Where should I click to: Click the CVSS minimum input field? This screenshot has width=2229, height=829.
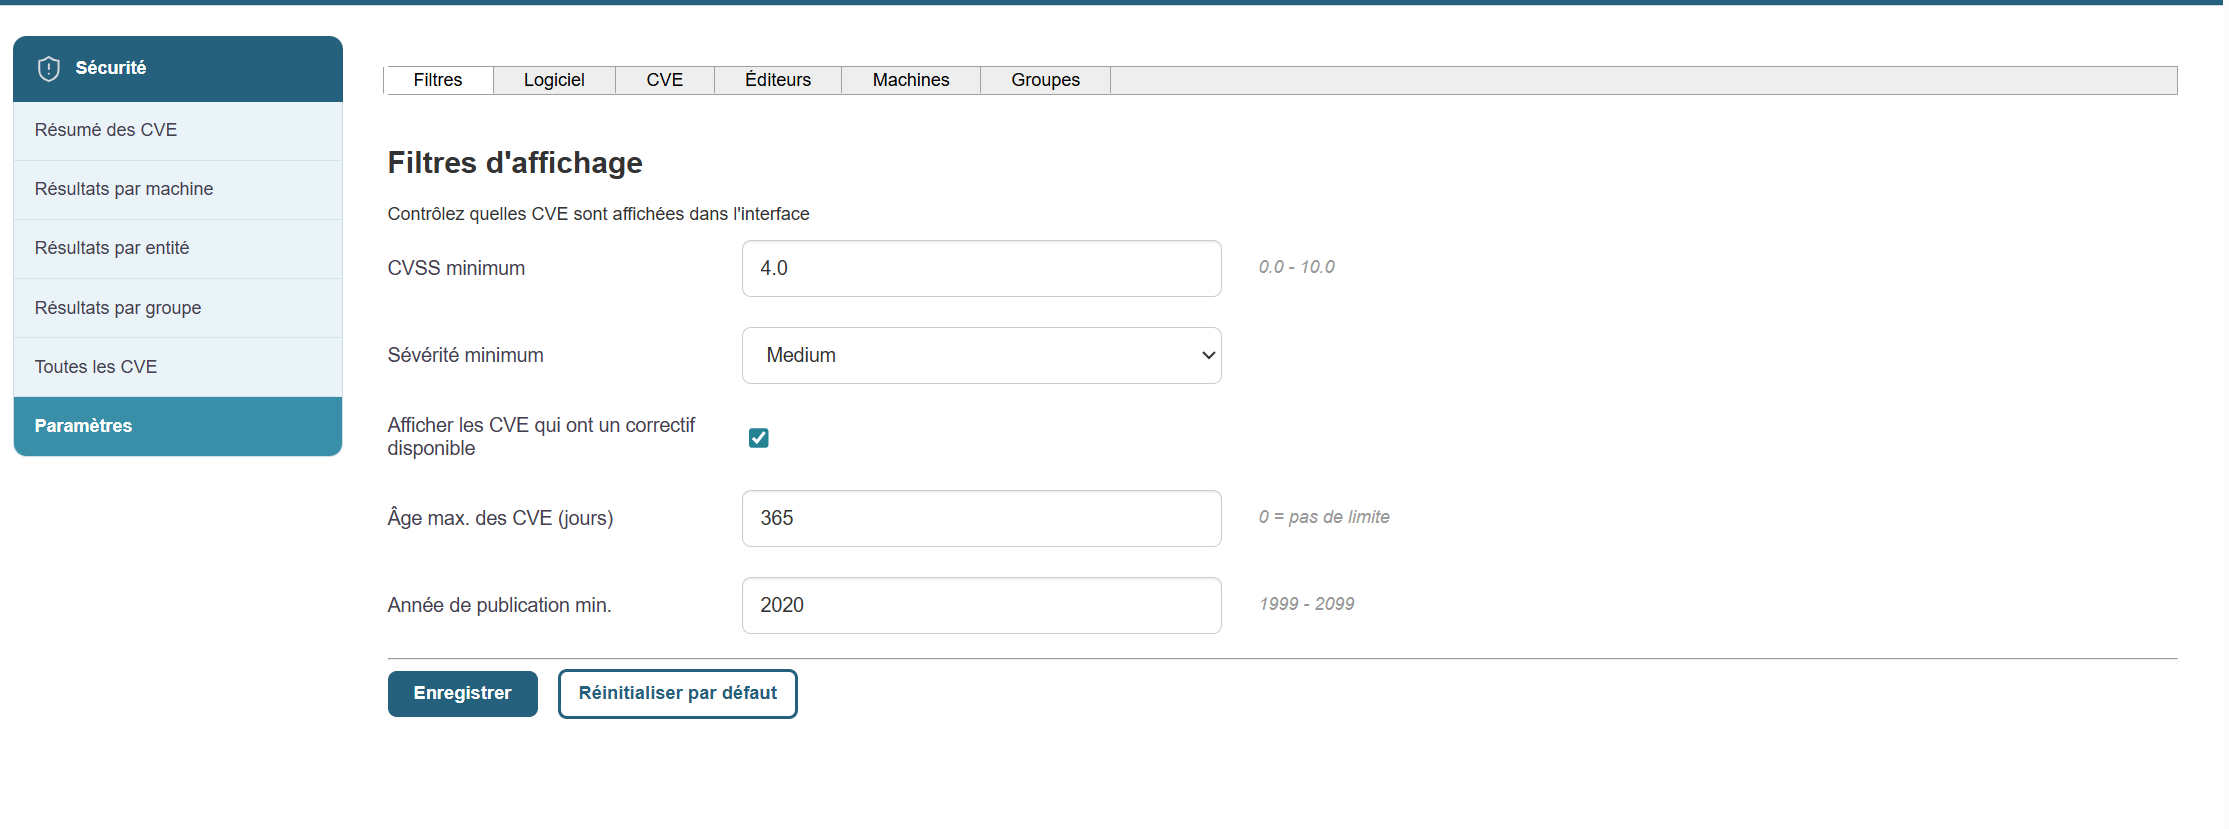pyautogui.click(x=981, y=268)
